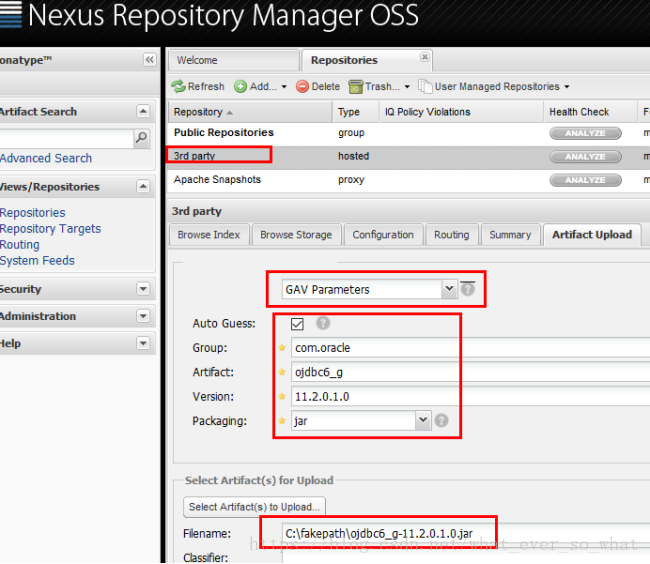Open Routing link in sidebar
This screenshot has height=564, width=650.
pos(19,245)
